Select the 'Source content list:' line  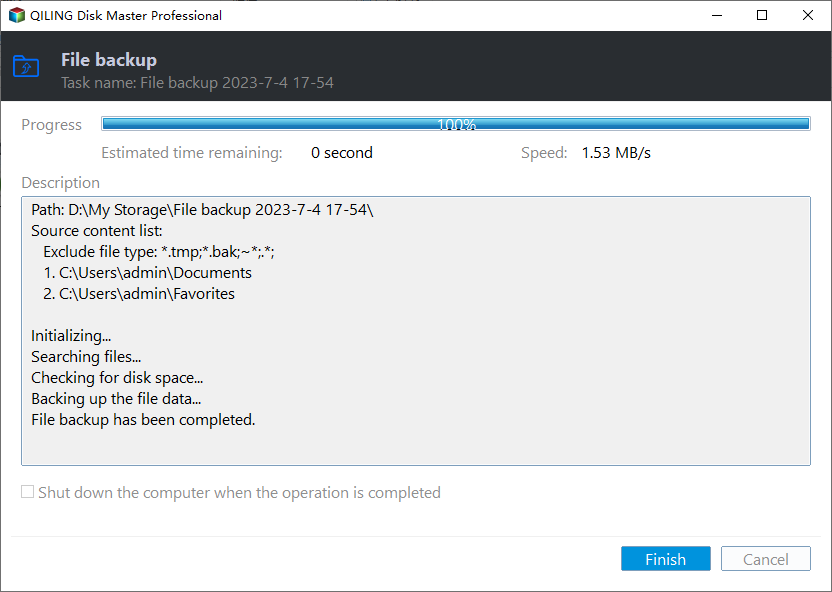point(97,231)
